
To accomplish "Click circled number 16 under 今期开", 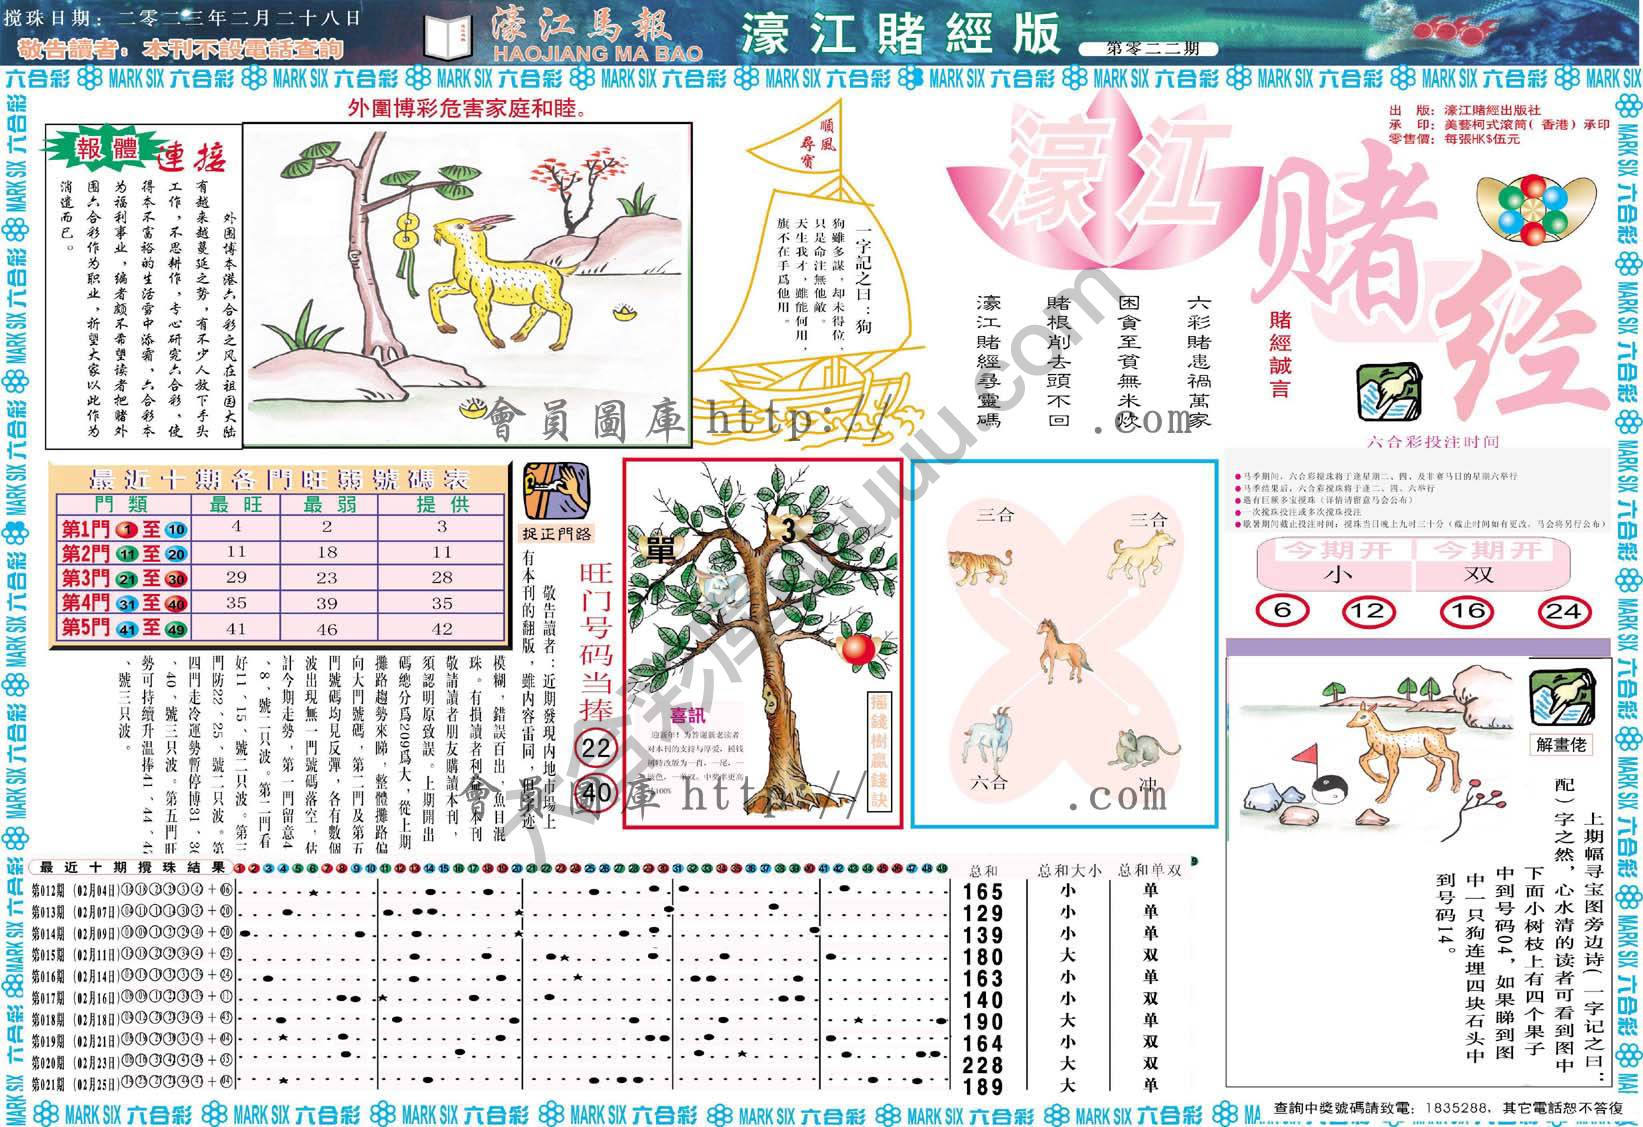I will [x=1465, y=610].
